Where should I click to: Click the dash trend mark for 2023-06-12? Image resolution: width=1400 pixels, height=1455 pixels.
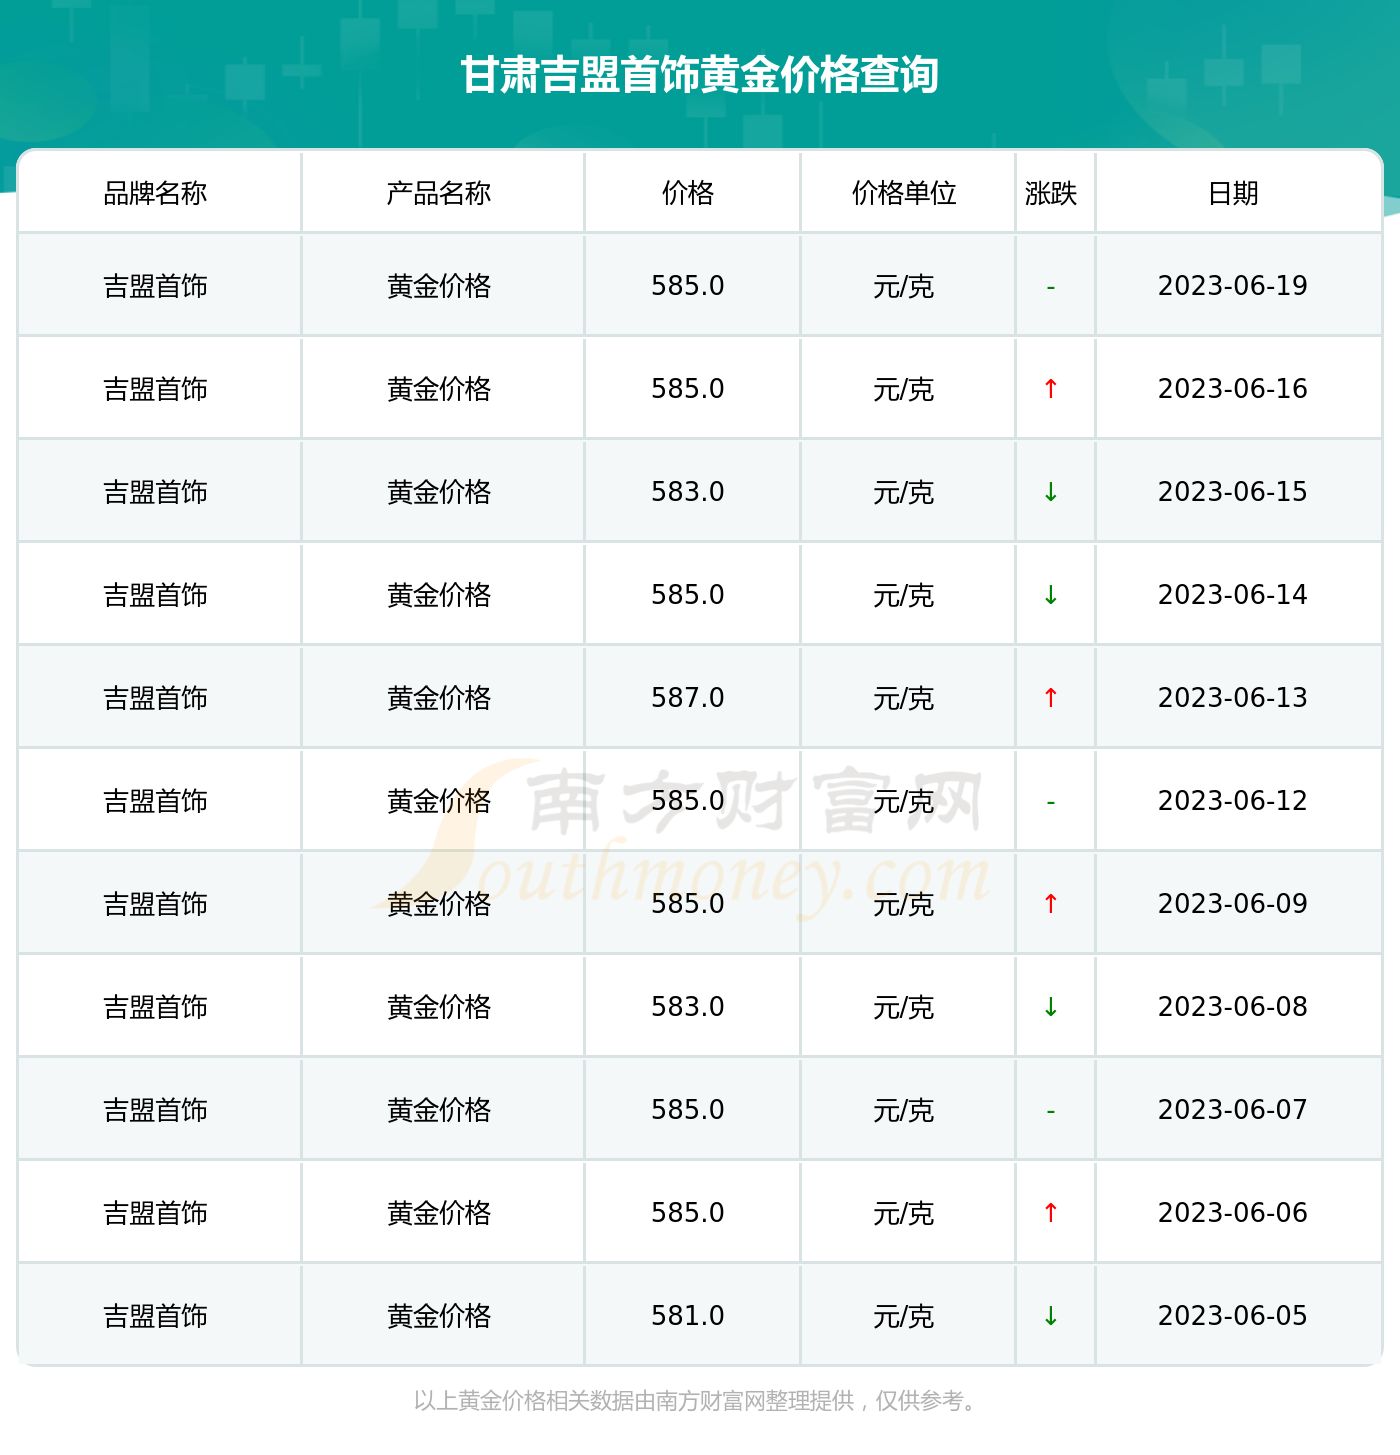1051,803
